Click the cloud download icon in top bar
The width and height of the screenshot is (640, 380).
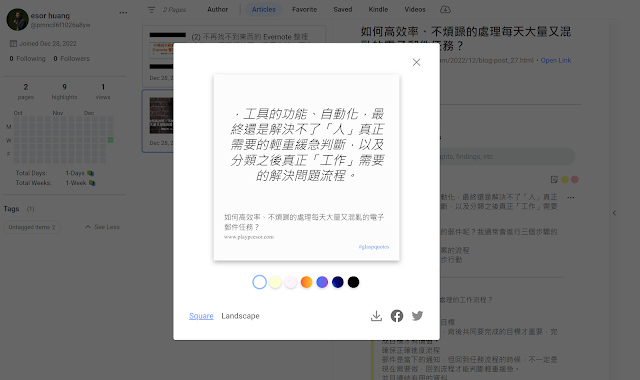pyautogui.click(x=445, y=9)
